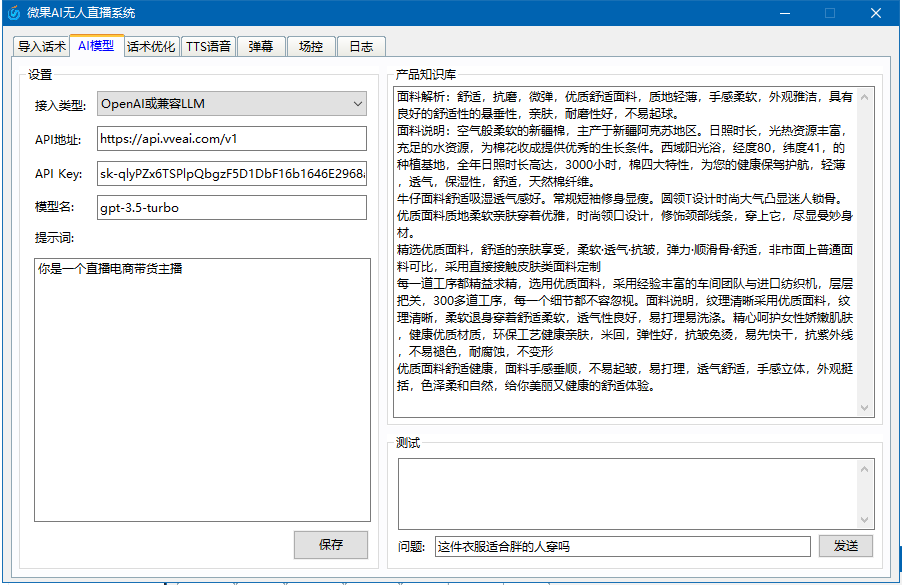This screenshot has width=902, height=585.
Task: Open the TTS语音 tab
Action: tap(208, 46)
